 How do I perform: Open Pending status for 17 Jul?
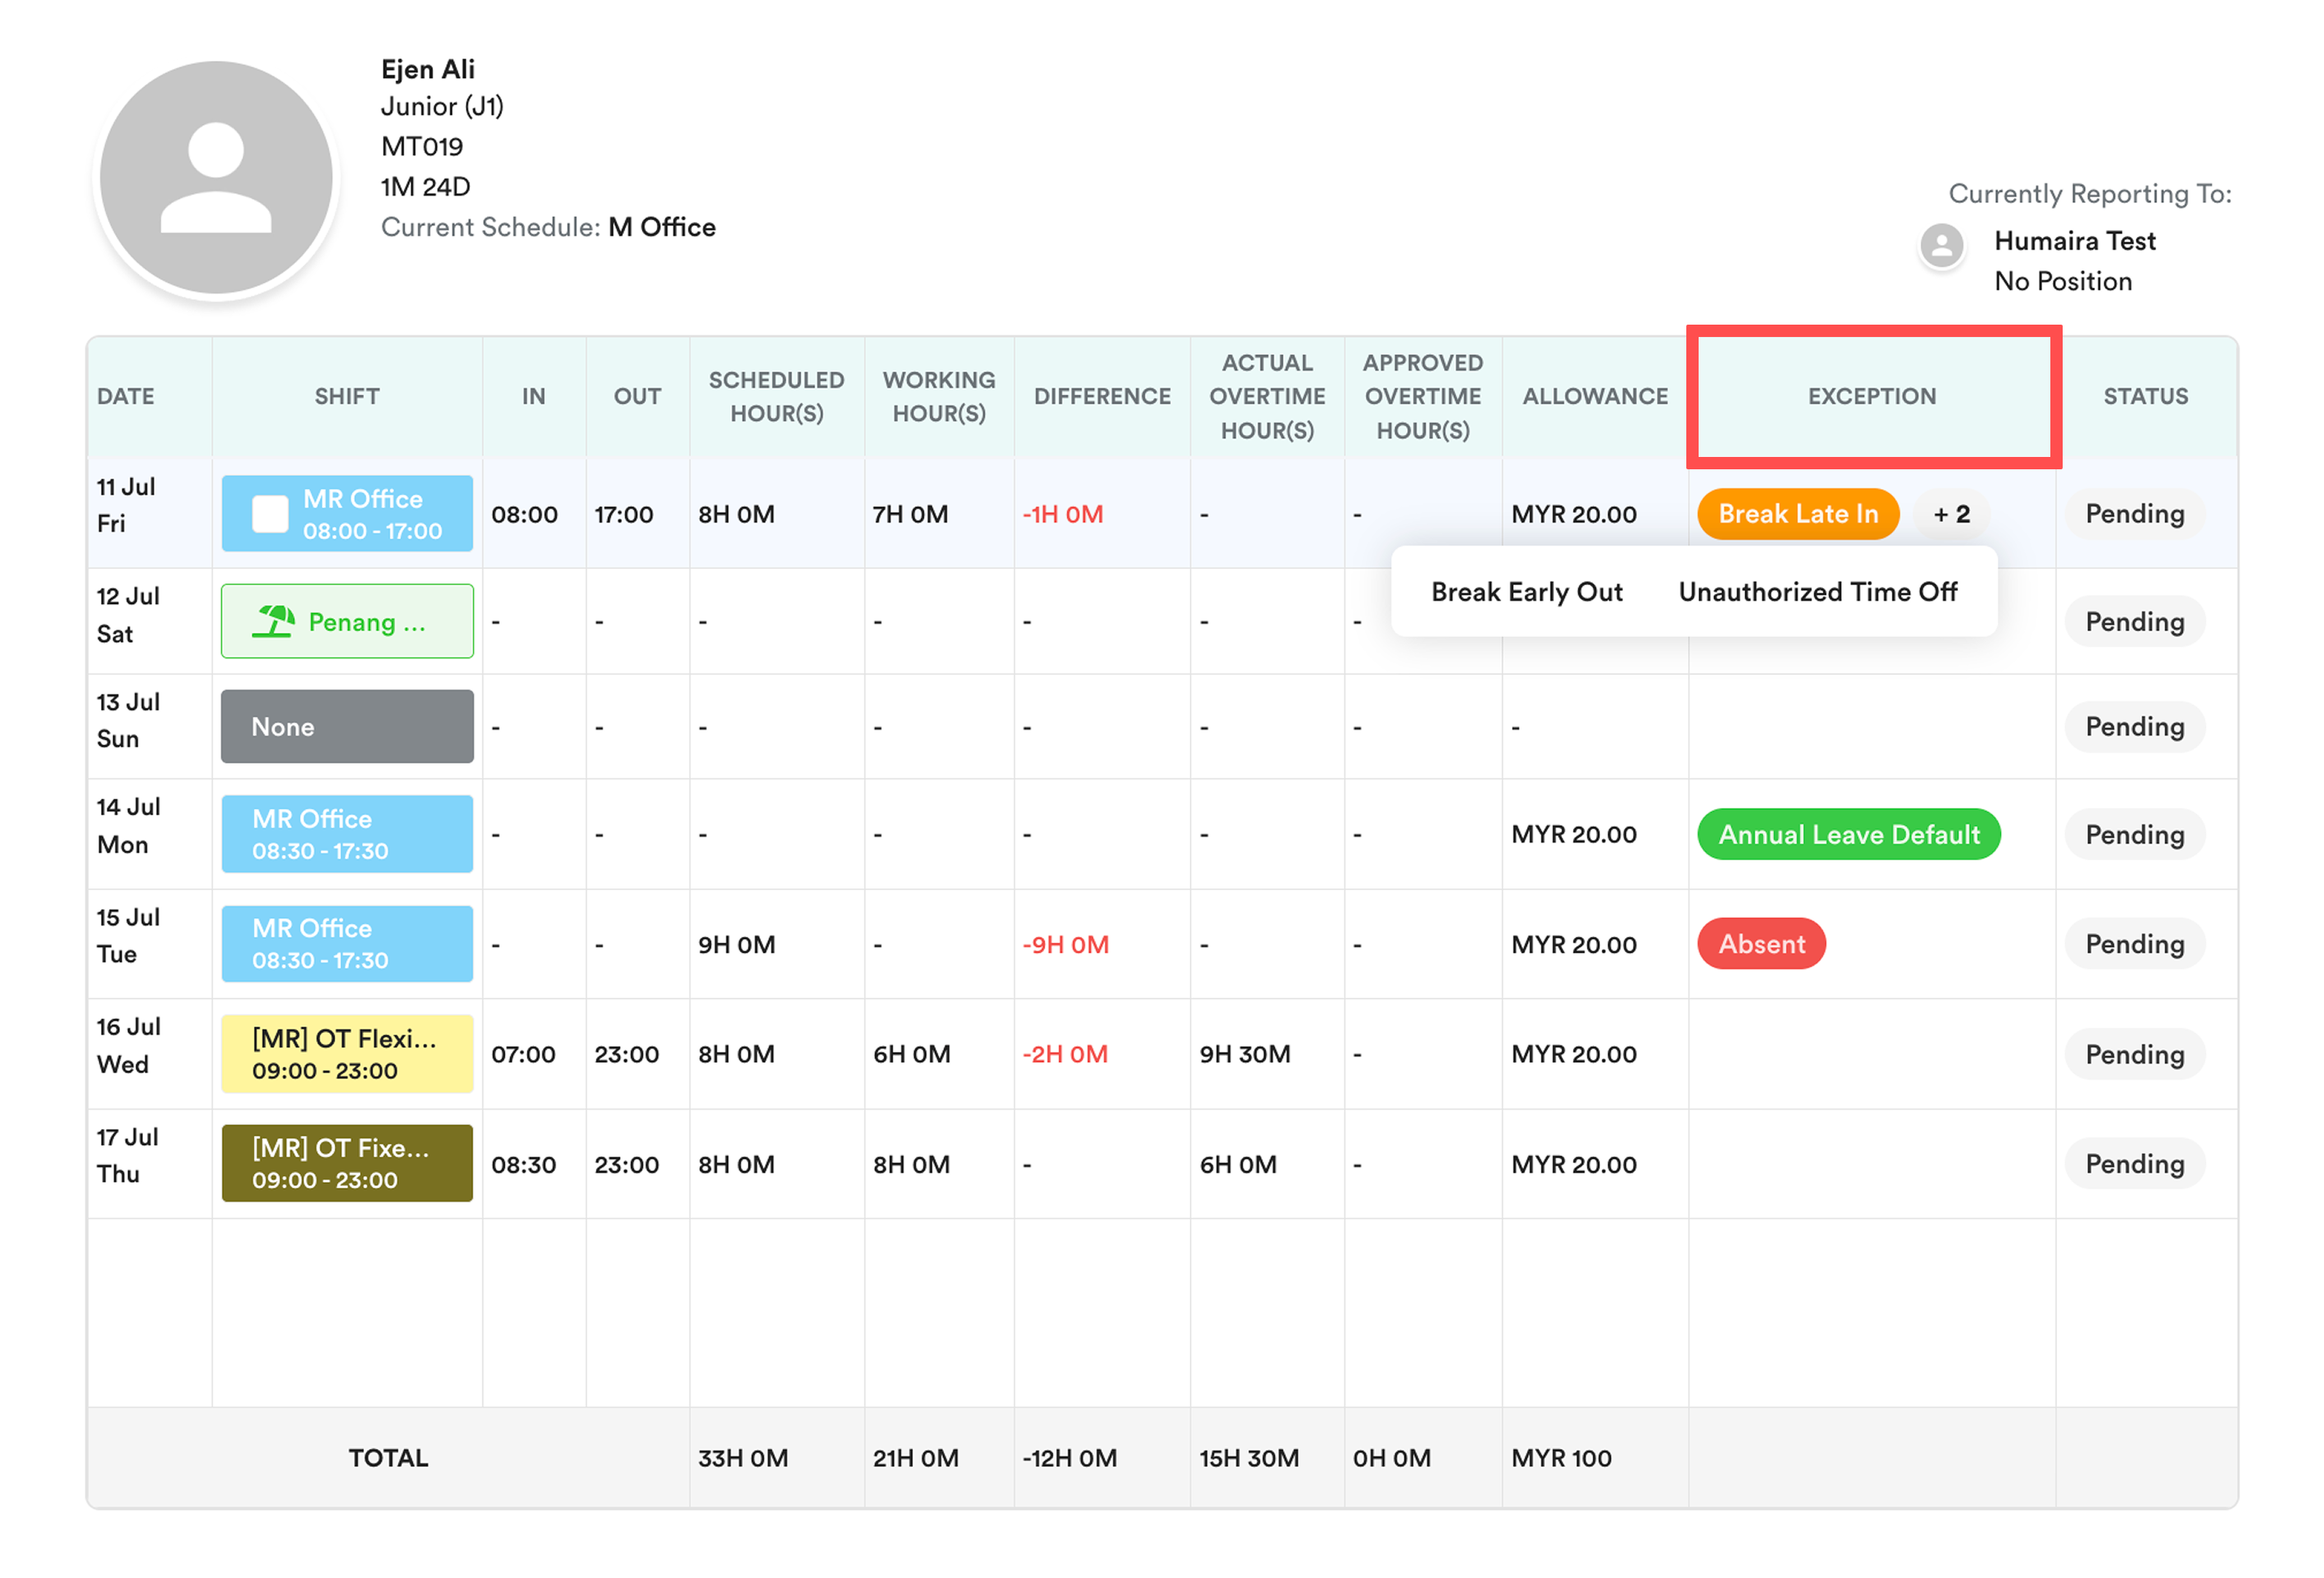pos(2134,1164)
